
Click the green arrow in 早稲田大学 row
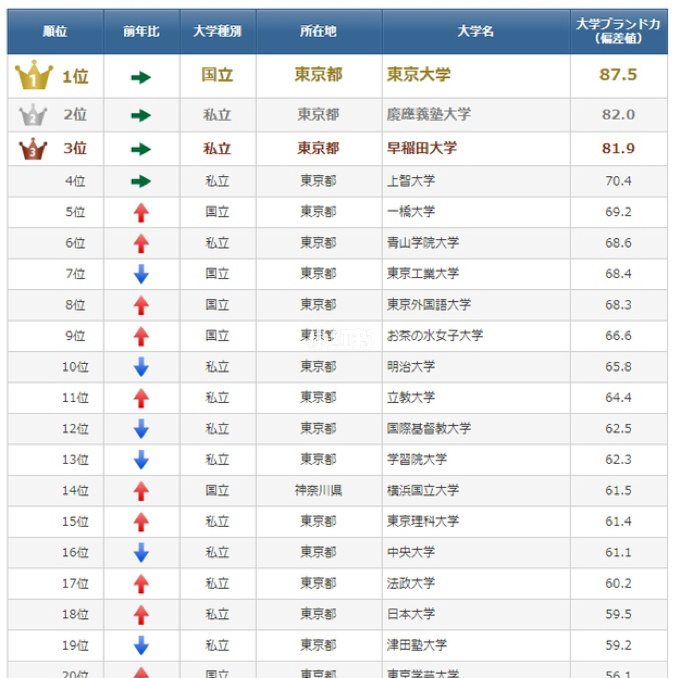[141, 149]
